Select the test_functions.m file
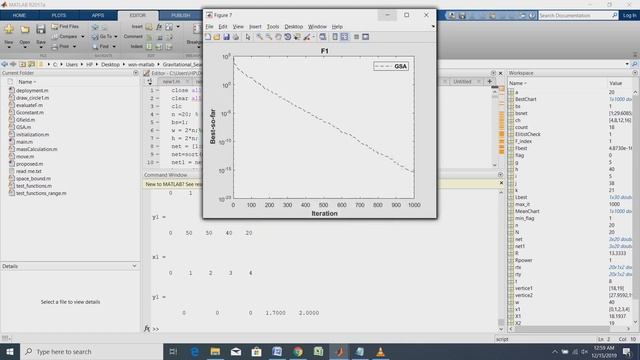The height and width of the screenshot is (360, 640). pyautogui.click(x=33, y=186)
